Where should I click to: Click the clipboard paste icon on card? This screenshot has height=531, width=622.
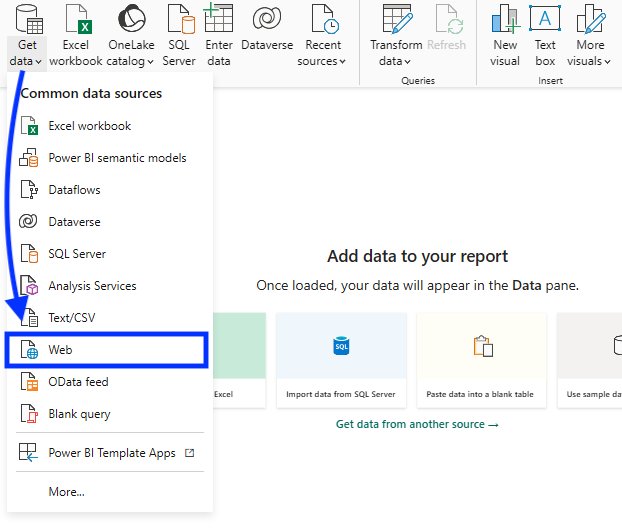[483, 346]
